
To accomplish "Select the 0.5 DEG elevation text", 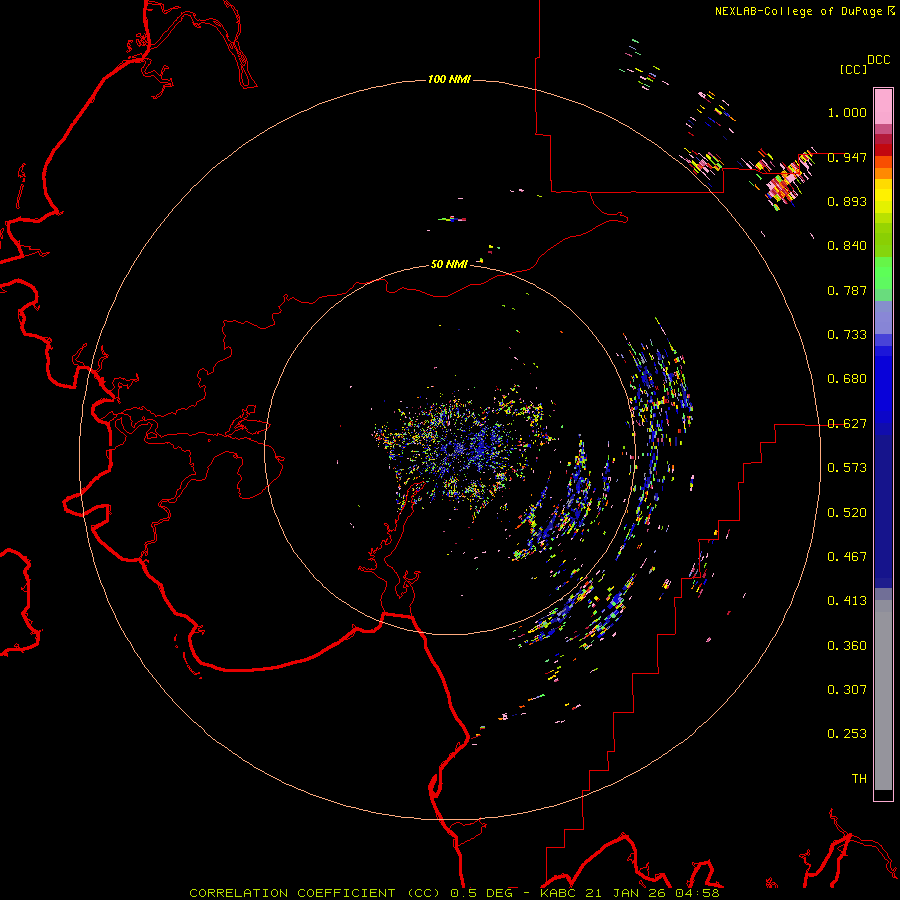I will [x=483, y=893].
